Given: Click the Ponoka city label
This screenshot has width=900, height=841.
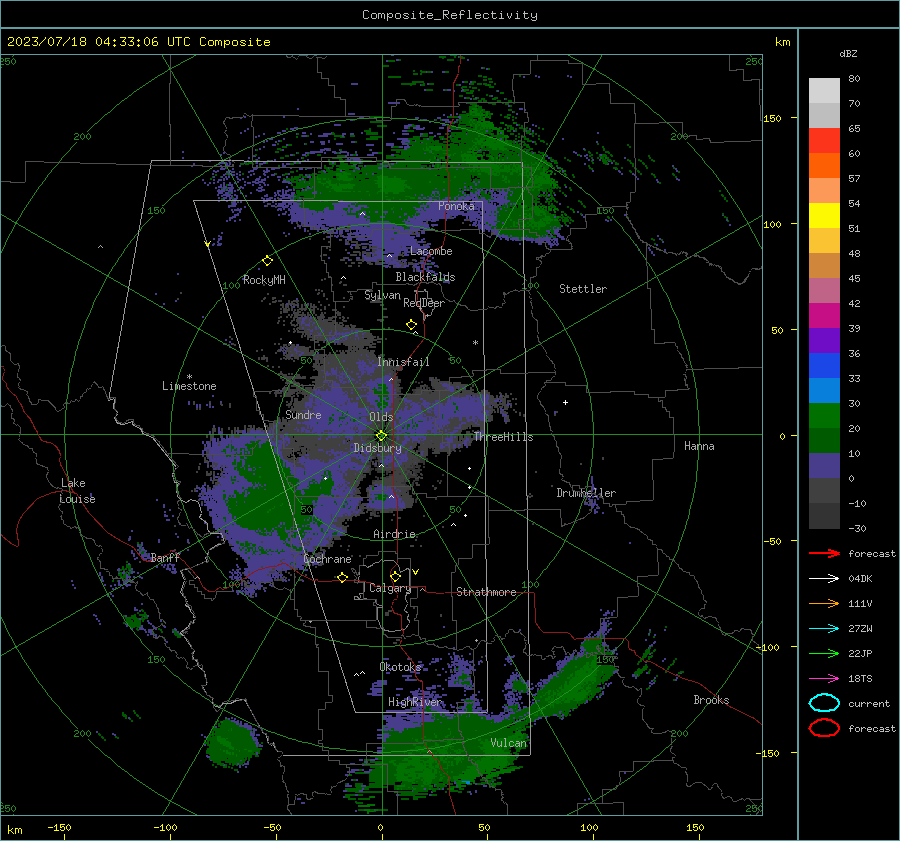Looking at the screenshot, I should [x=456, y=206].
